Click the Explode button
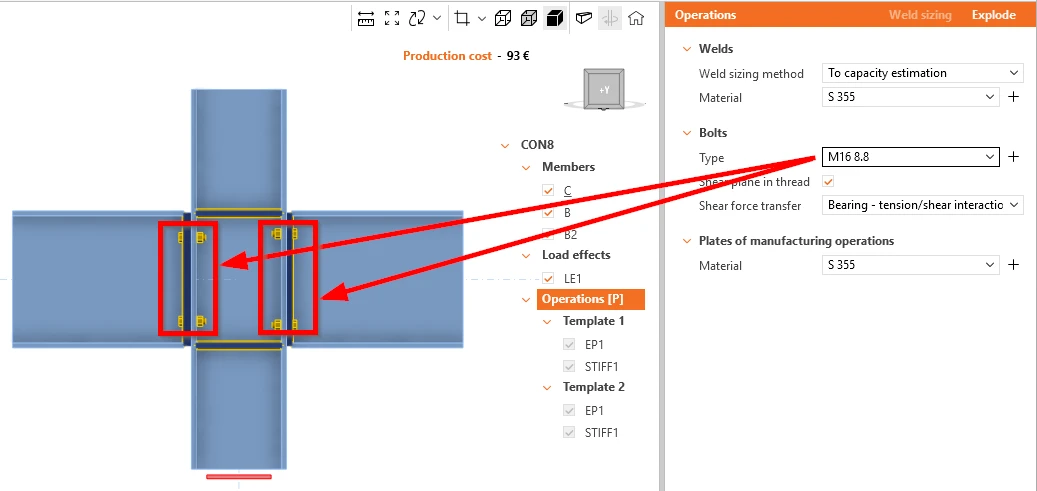1037x491 pixels. point(993,15)
